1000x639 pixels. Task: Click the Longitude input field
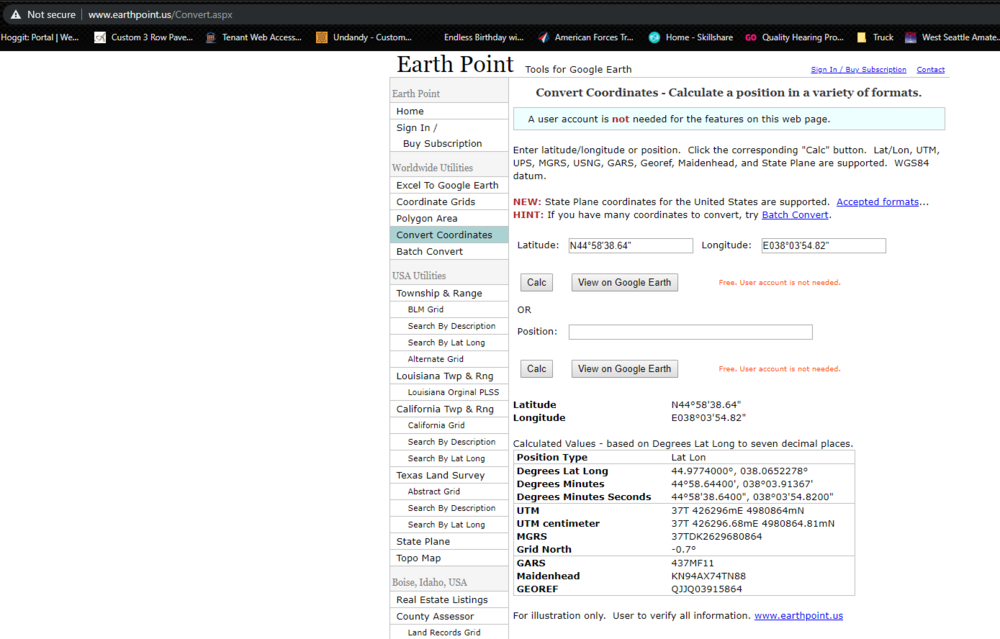point(823,246)
